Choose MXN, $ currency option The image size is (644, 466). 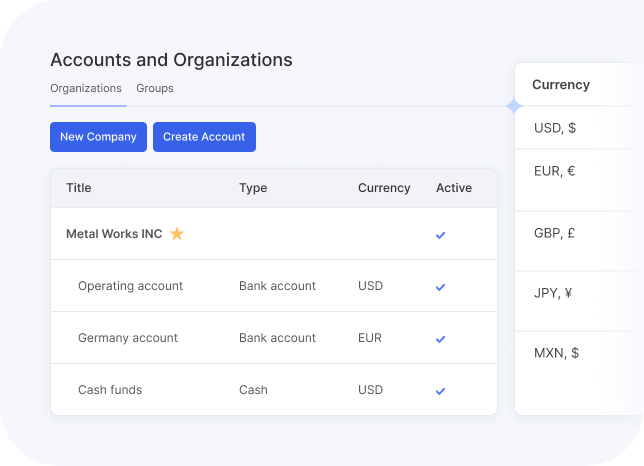pos(556,353)
